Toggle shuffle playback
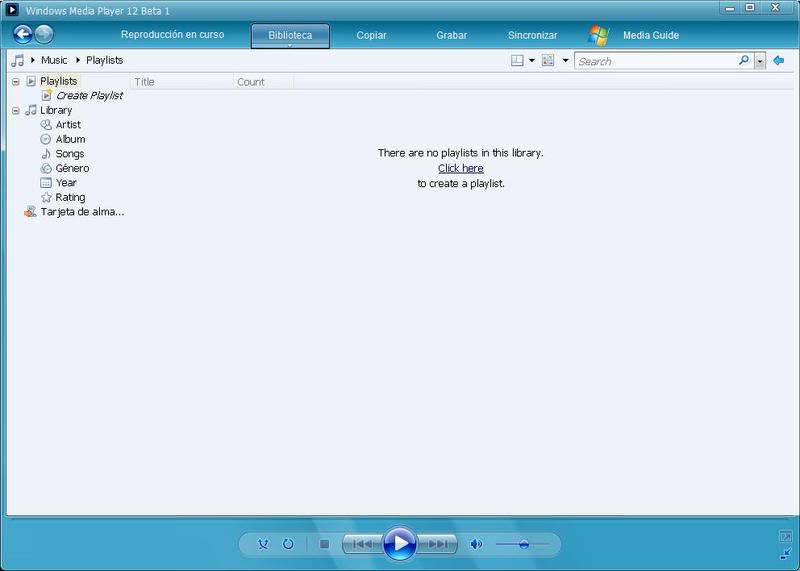The width and height of the screenshot is (800, 571). click(x=263, y=544)
